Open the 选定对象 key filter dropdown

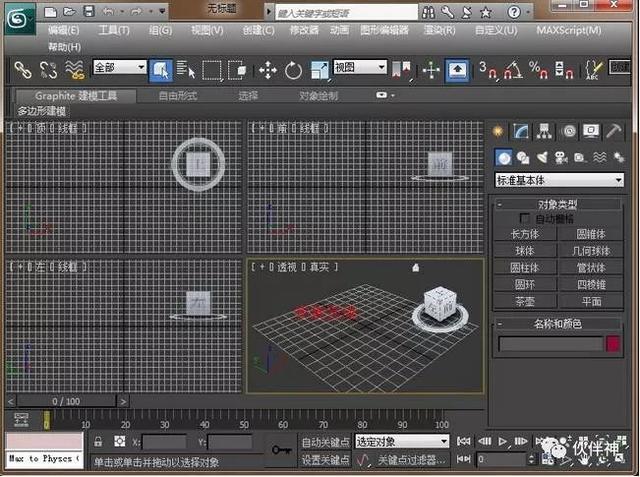pyautogui.click(x=402, y=441)
